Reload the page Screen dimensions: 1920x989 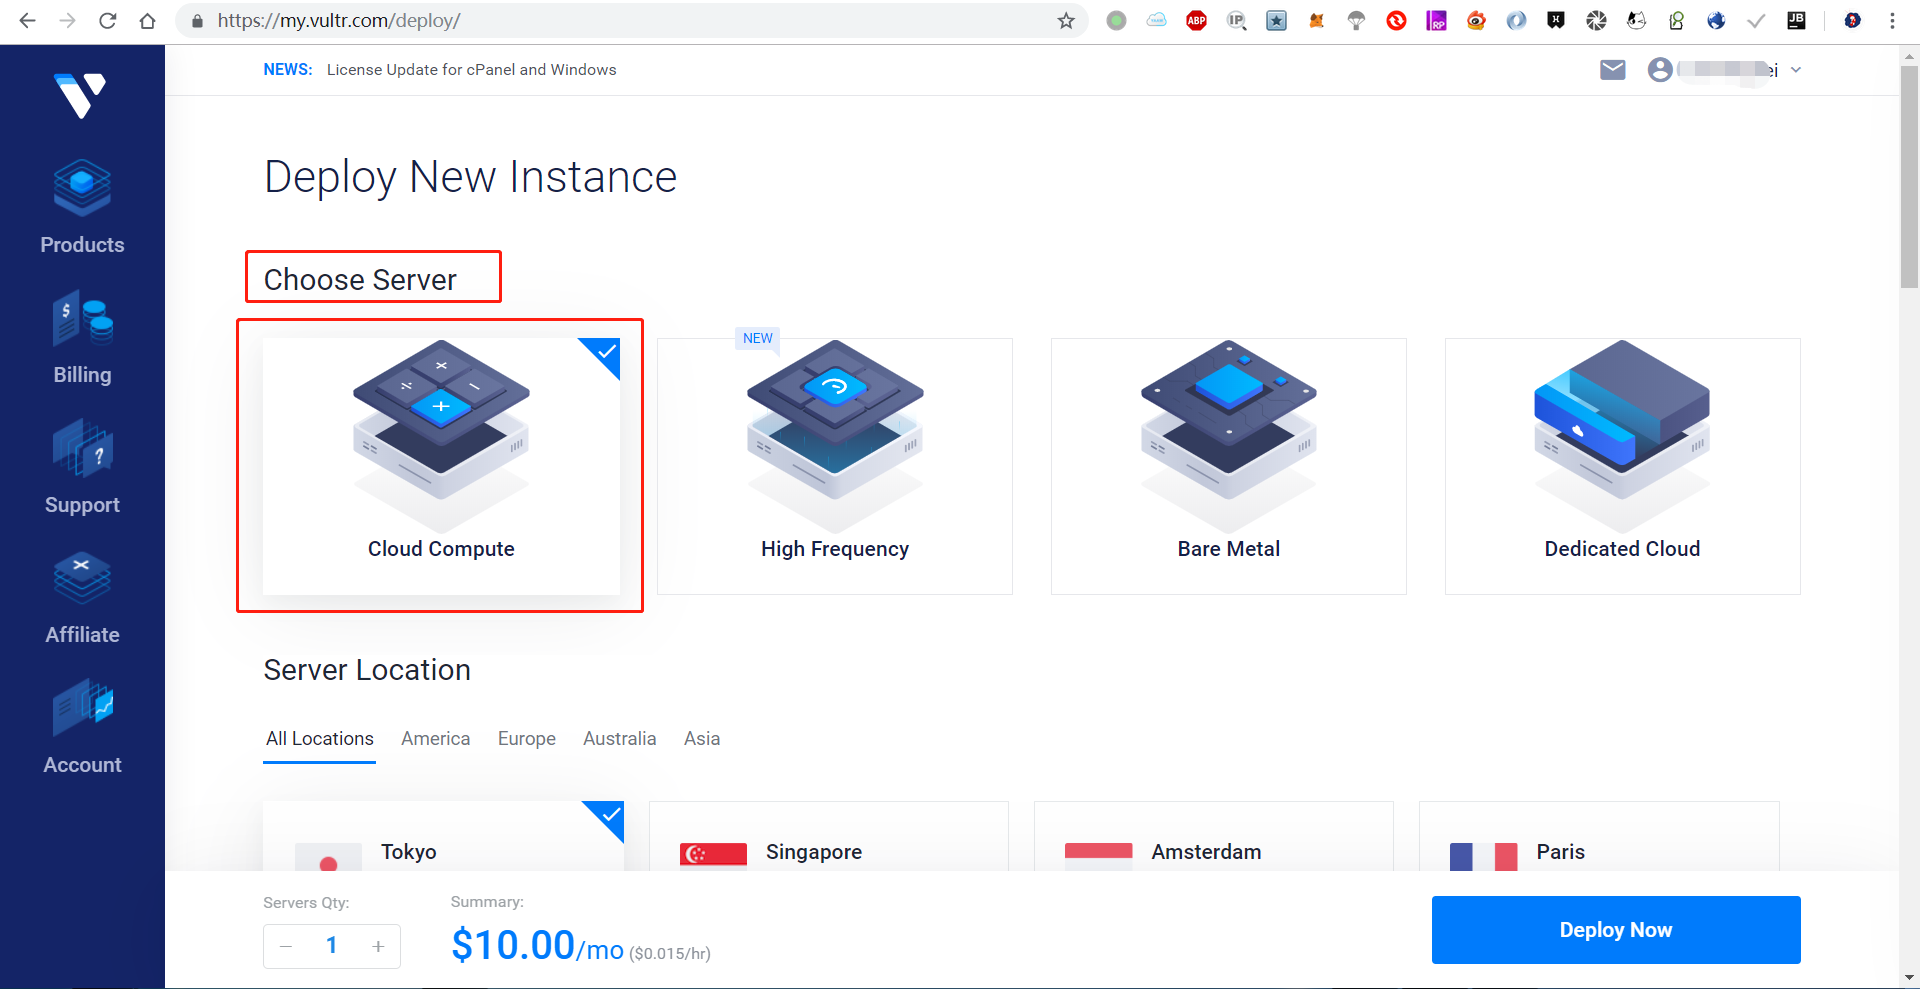(x=107, y=21)
